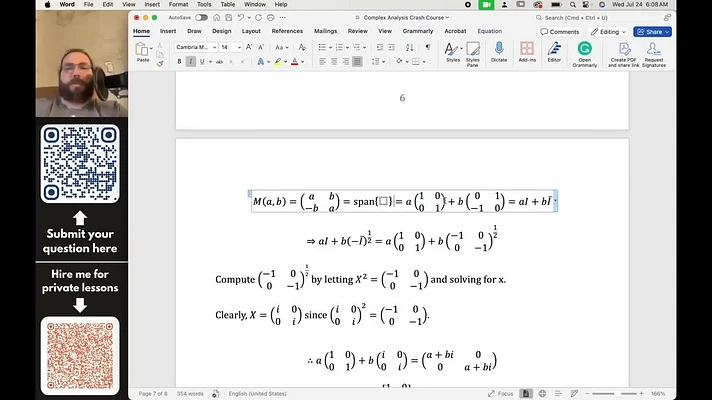Click the 354 words count
712x400 pixels.
tap(190, 394)
